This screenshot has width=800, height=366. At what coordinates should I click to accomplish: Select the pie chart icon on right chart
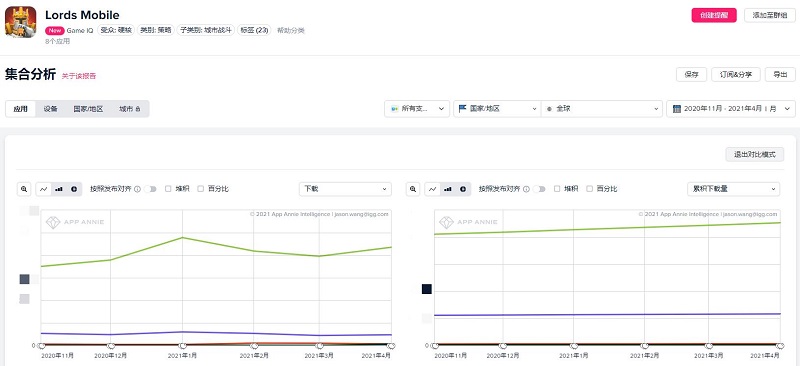click(x=463, y=189)
